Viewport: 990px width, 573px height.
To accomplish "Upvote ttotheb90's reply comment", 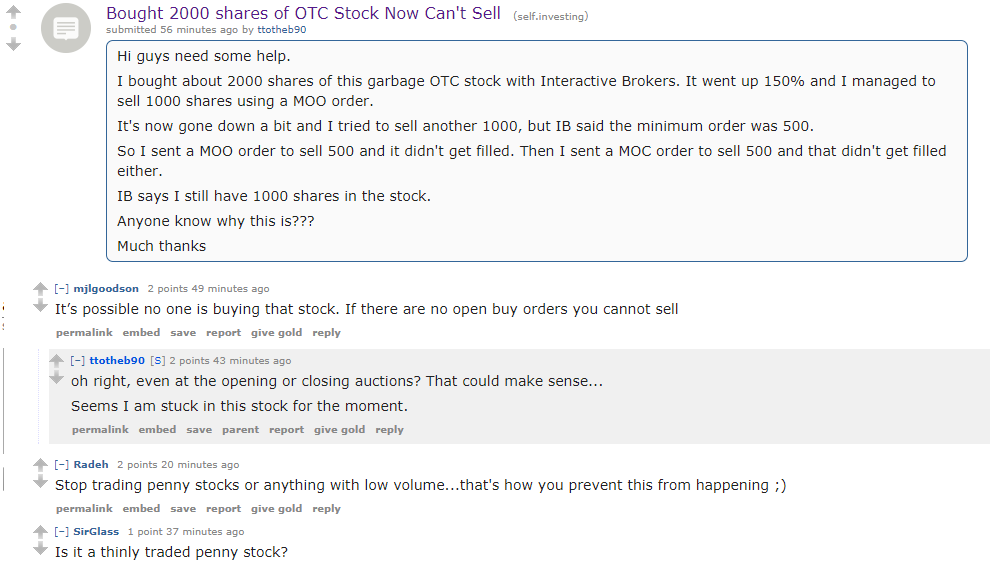I will (x=56, y=360).
